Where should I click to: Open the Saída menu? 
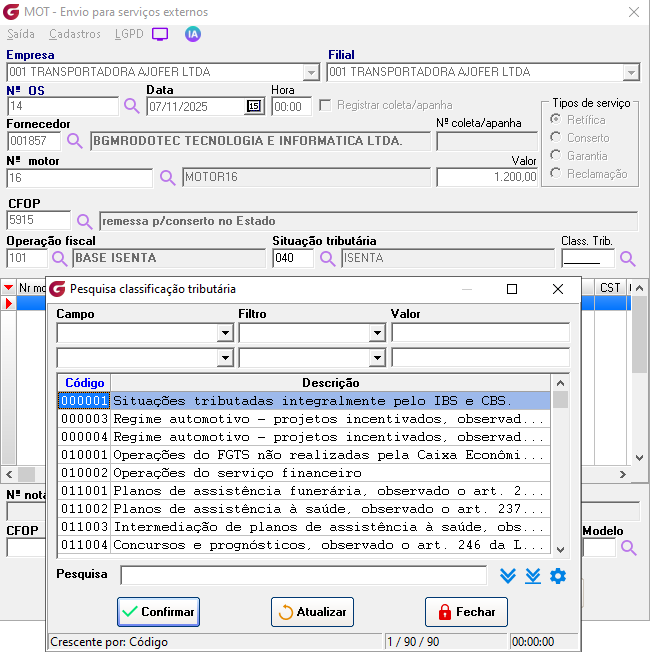tap(21, 34)
